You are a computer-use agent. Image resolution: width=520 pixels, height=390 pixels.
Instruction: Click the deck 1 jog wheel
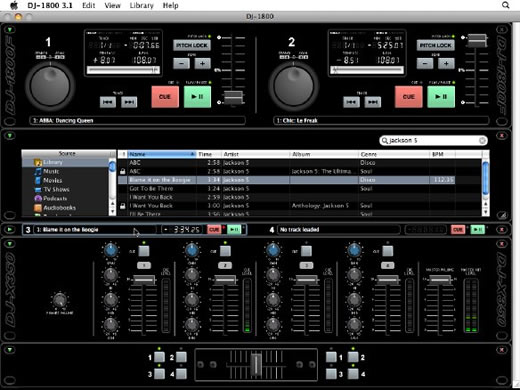(50, 86)
